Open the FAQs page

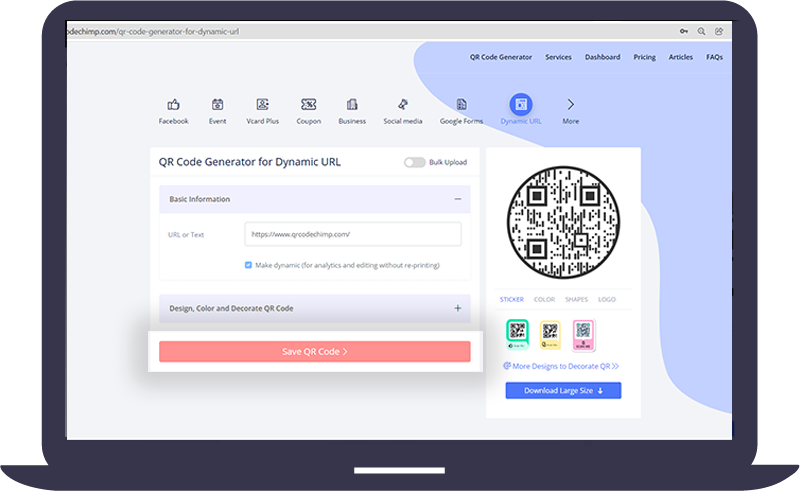[714, 57]
